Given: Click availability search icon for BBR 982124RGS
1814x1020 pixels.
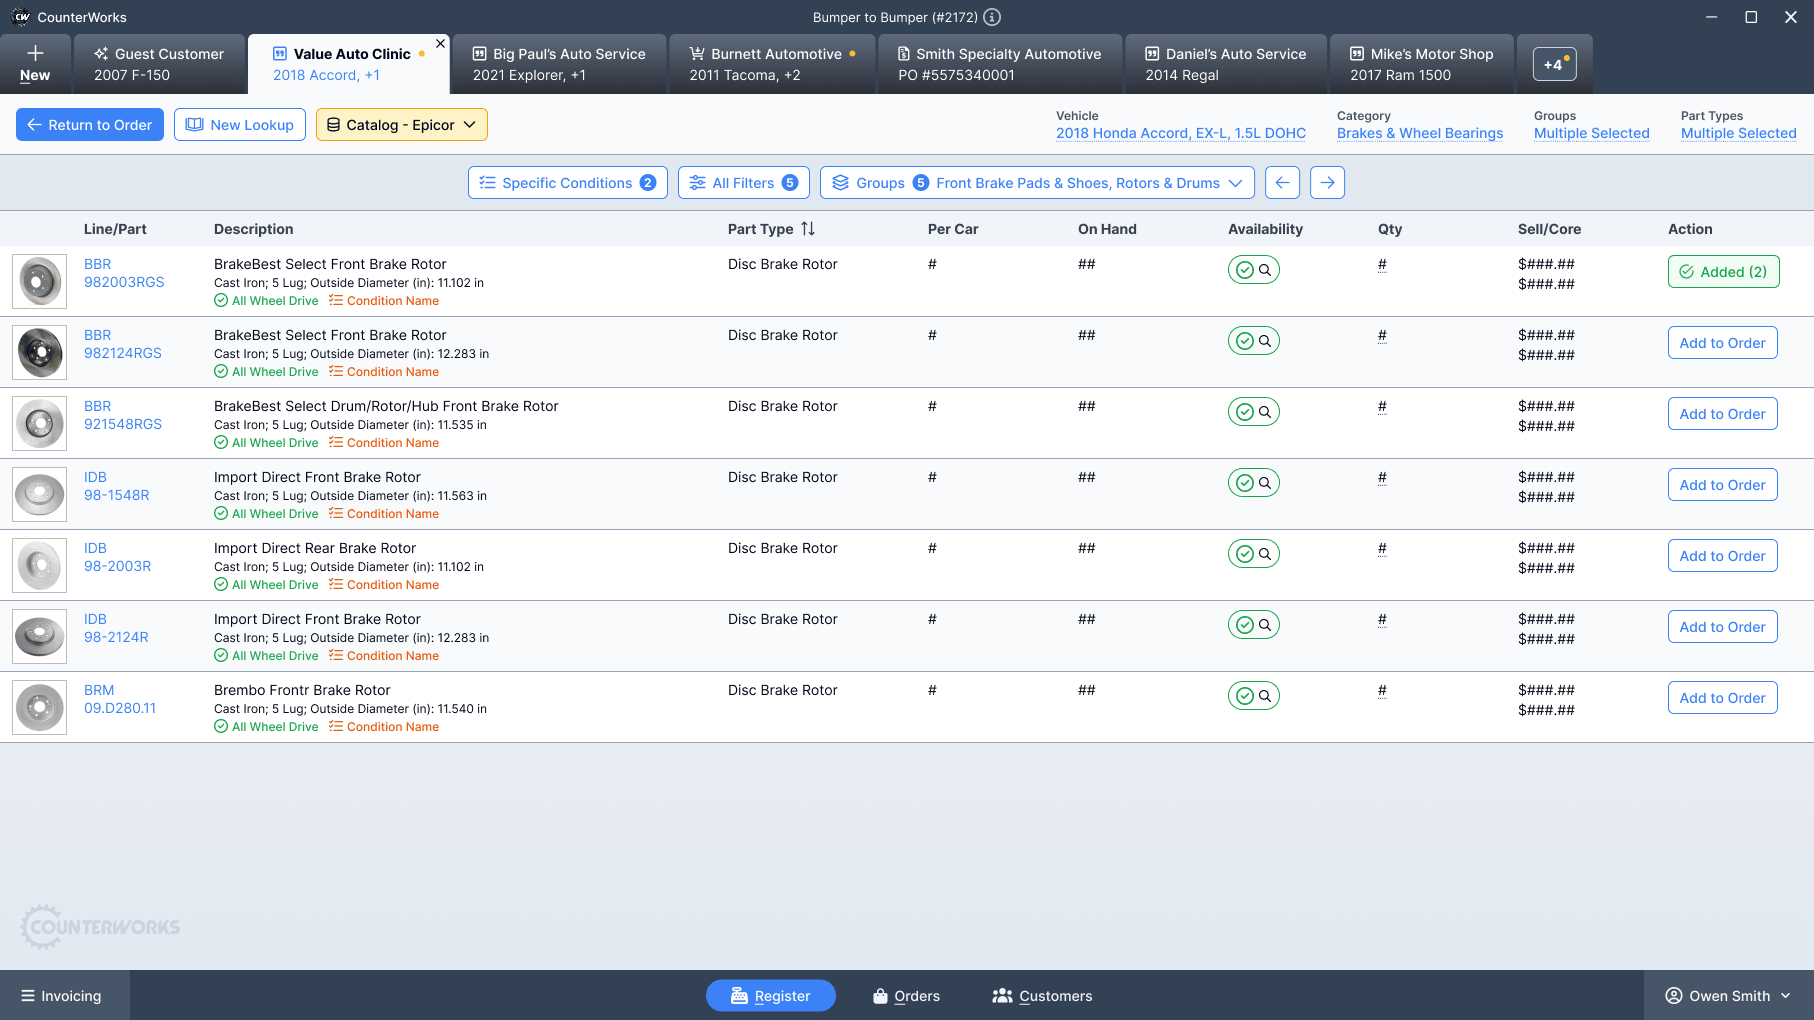Looking at the screenshot, I should 1265,341.
